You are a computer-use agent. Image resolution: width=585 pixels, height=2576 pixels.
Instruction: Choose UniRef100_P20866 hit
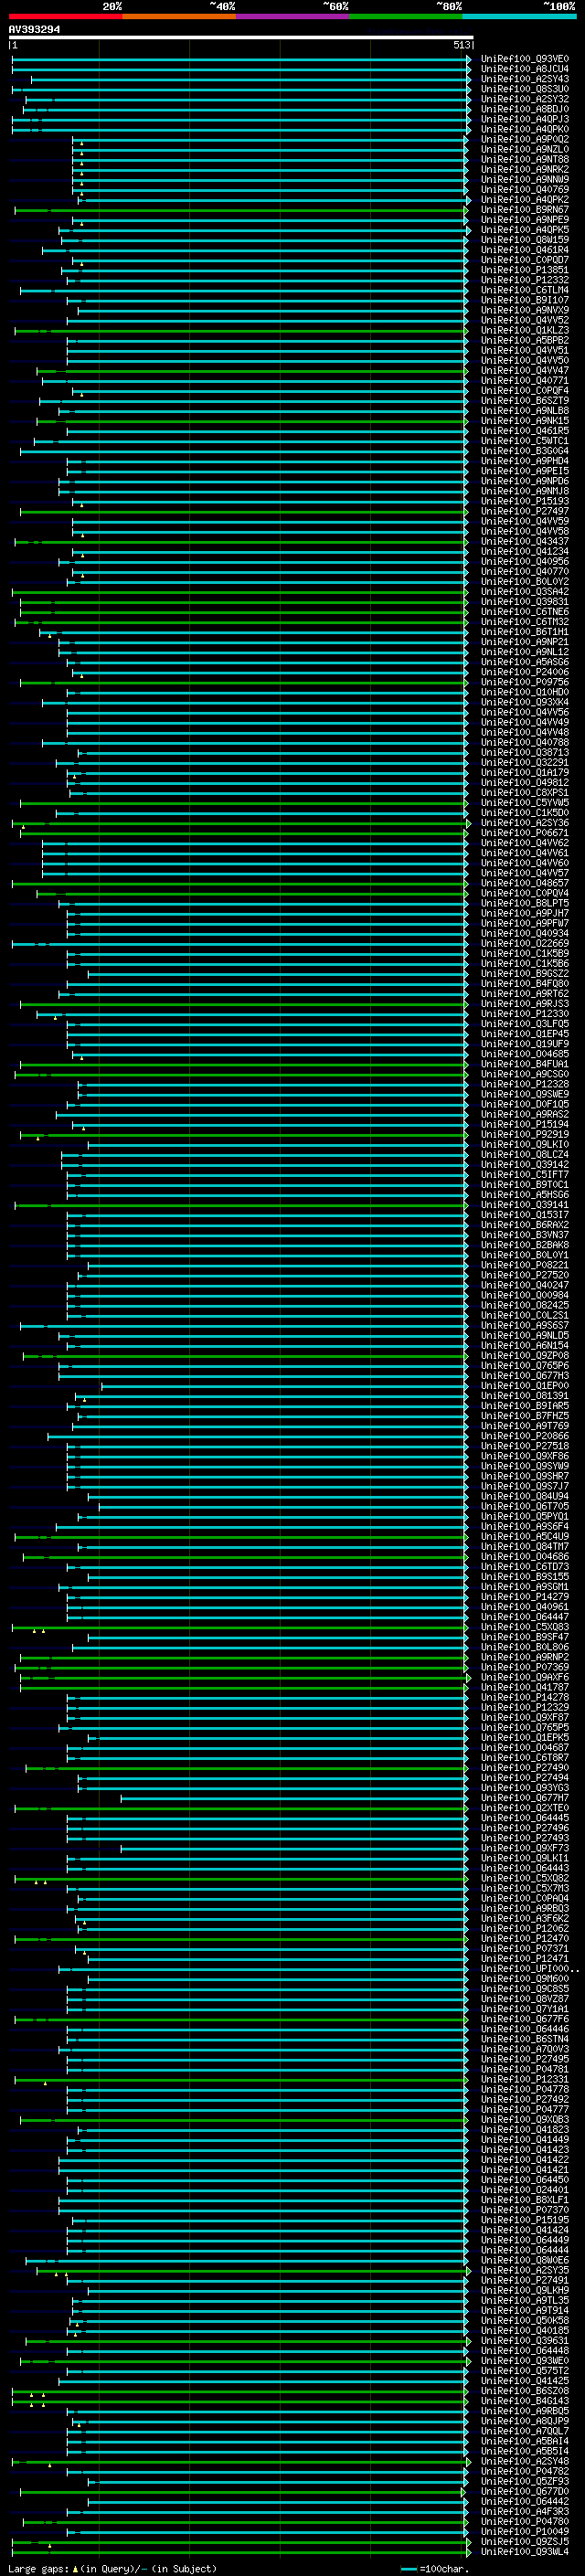point(525,1436)
